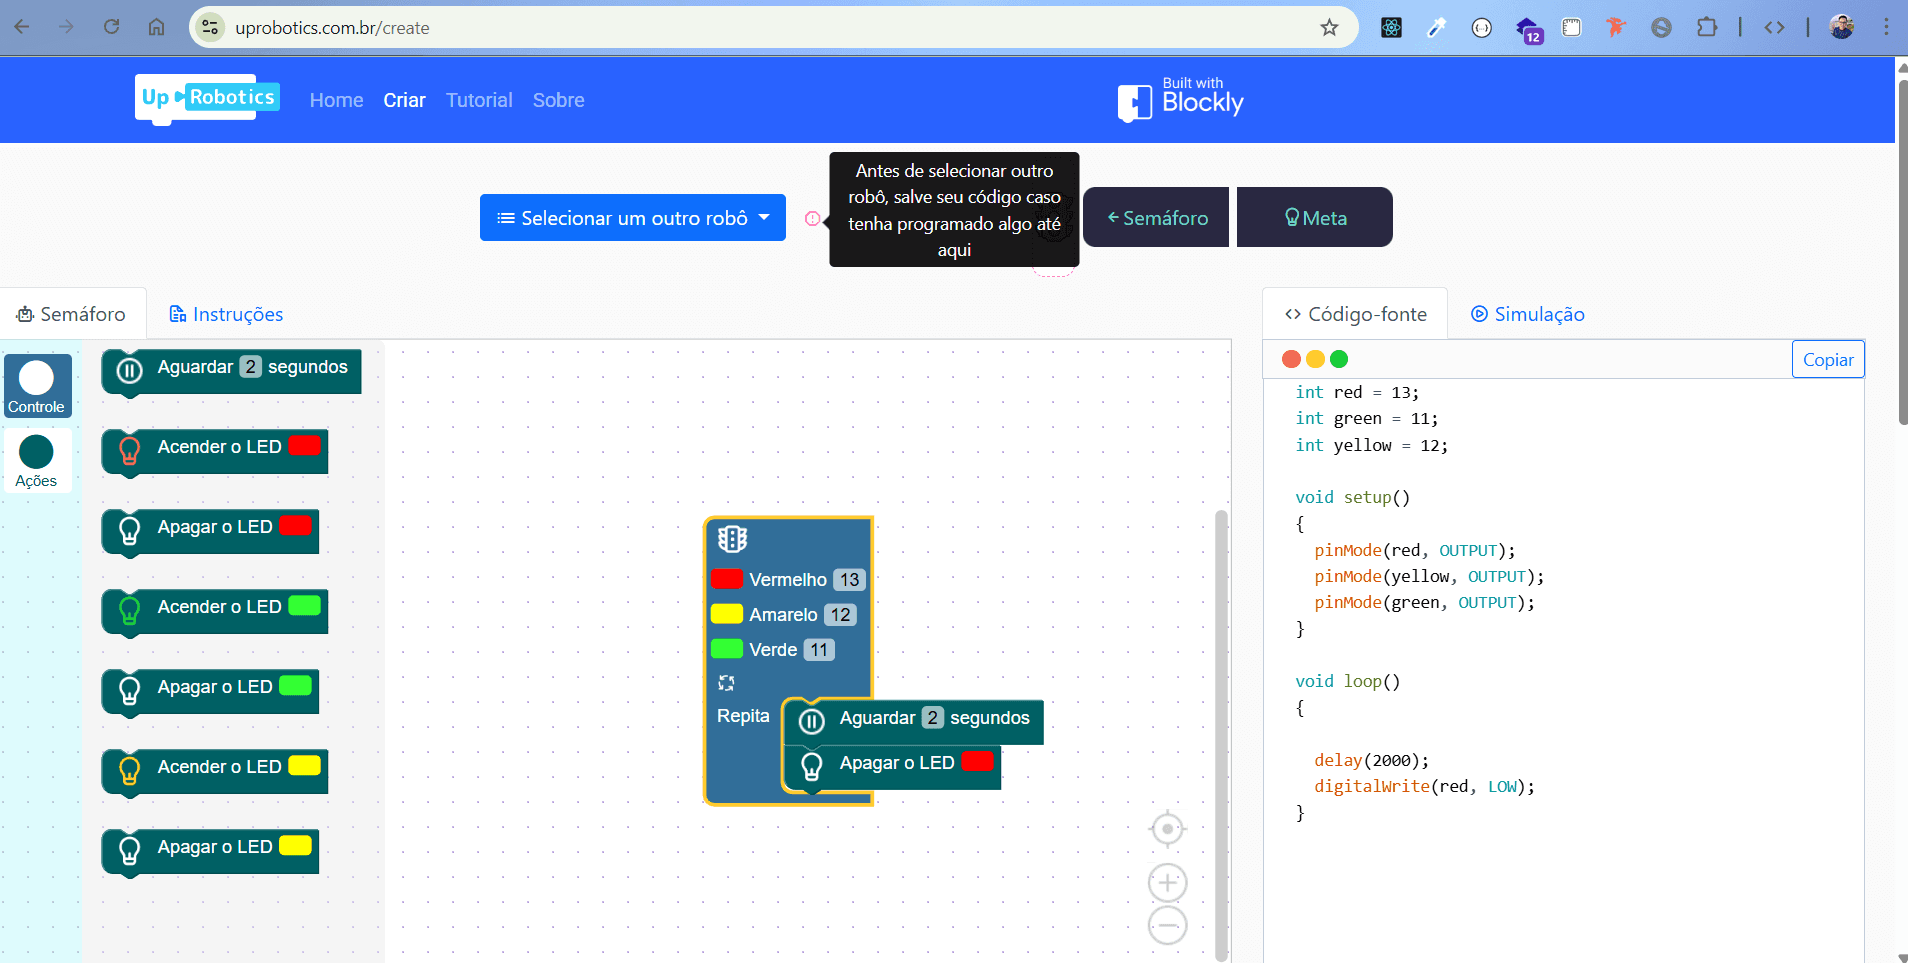The image size is (1908, 963).
Task: Bookmark this page with the star icon
Action: pos(1329,28)
